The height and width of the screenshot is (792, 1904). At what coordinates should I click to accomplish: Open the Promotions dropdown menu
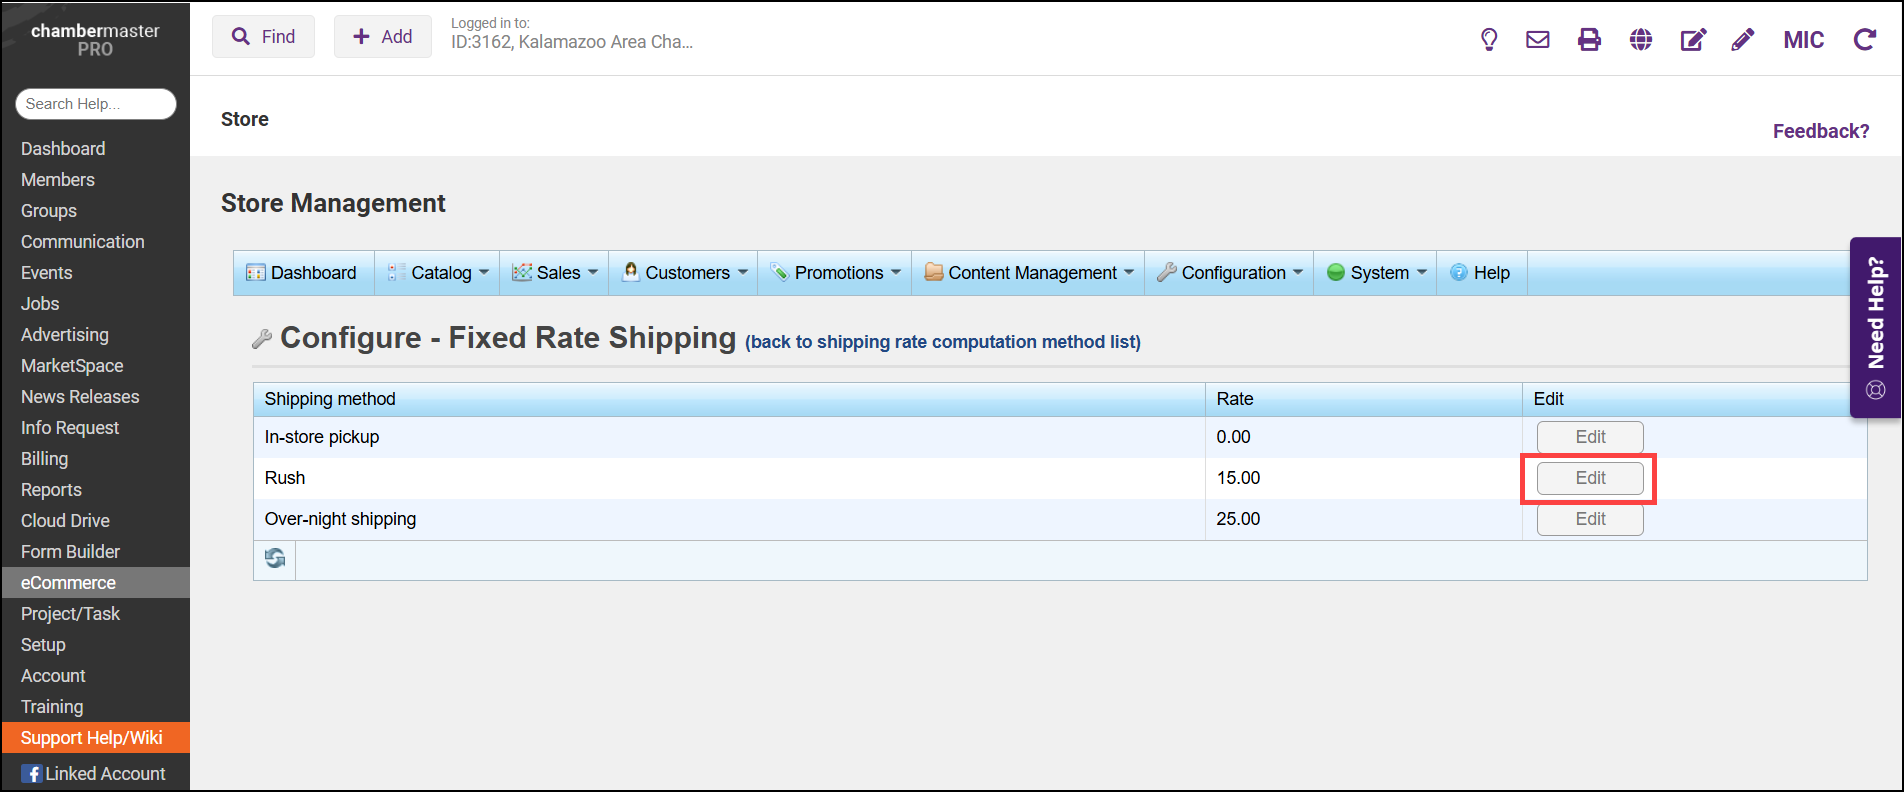click(x=836, y=273)
